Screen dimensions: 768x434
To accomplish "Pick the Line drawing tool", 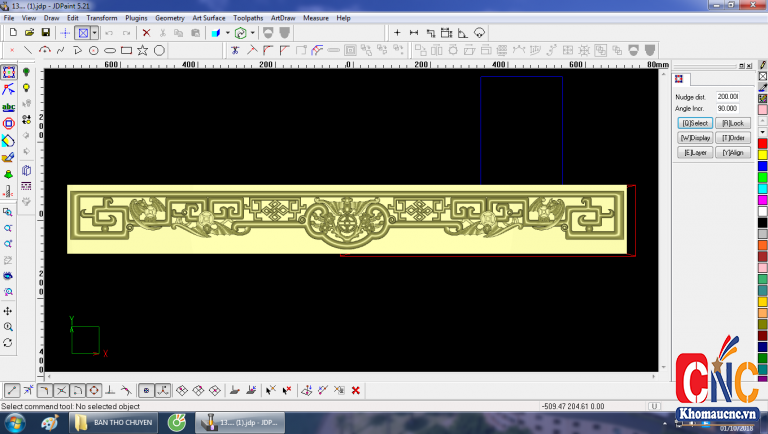I will pos(27,50).
